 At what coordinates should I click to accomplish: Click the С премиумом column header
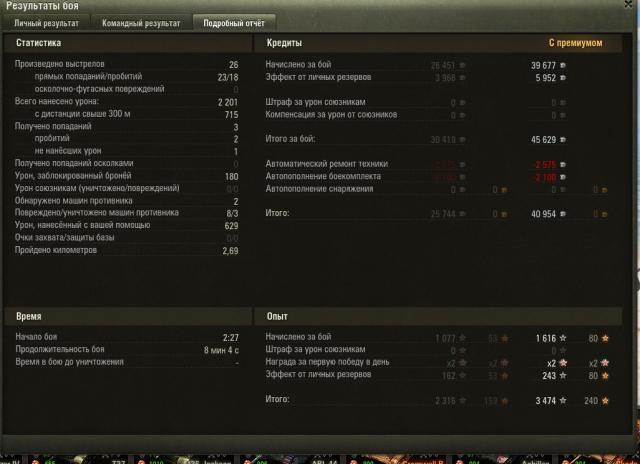pos(575,43)
